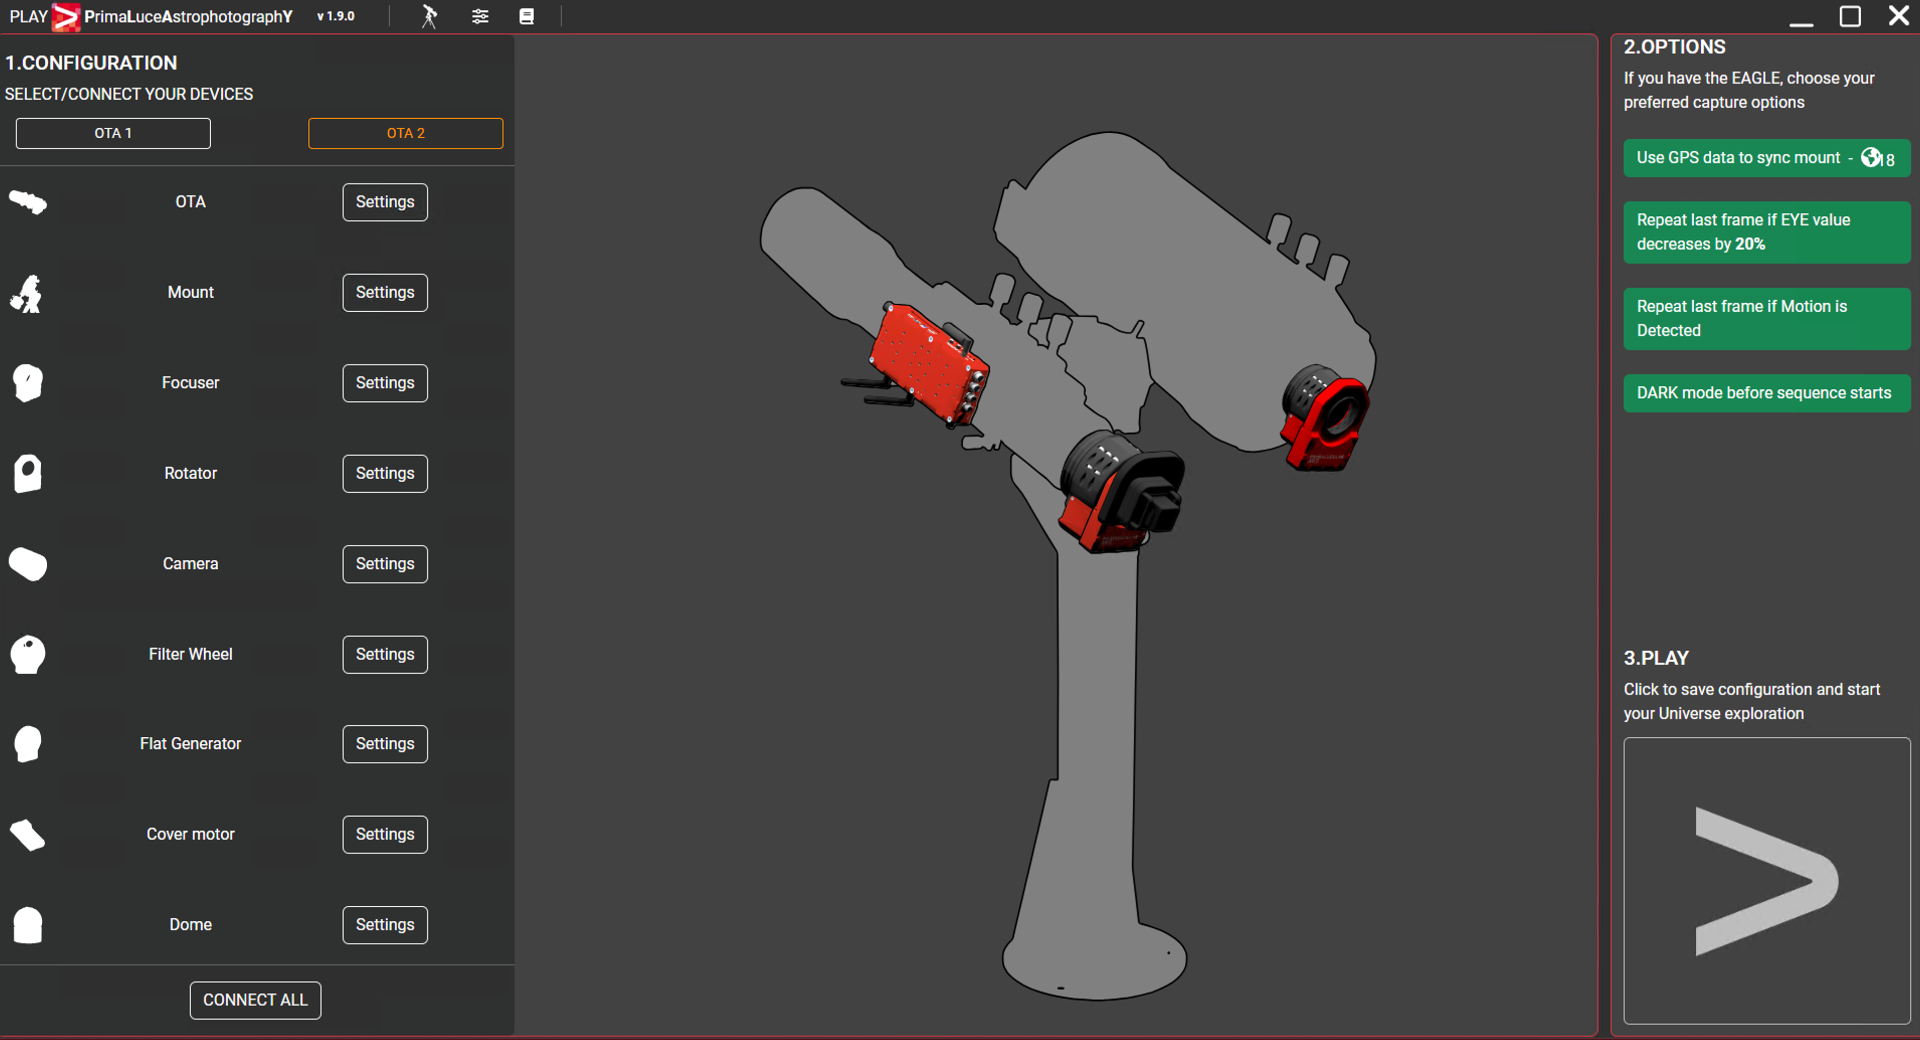Select the Rotator device icon
This screenshot has width=1920, height=1040.
pyautogui.click(x=27, y=473)
